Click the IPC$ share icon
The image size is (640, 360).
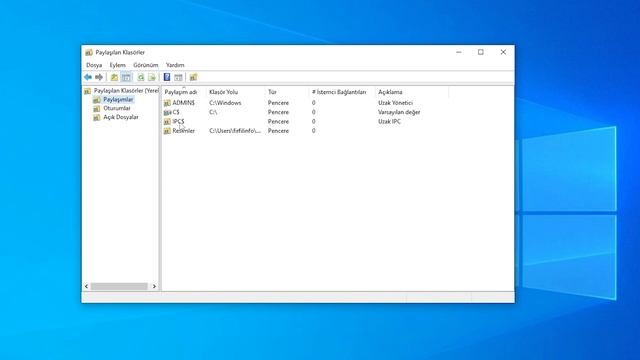[167, 122]
